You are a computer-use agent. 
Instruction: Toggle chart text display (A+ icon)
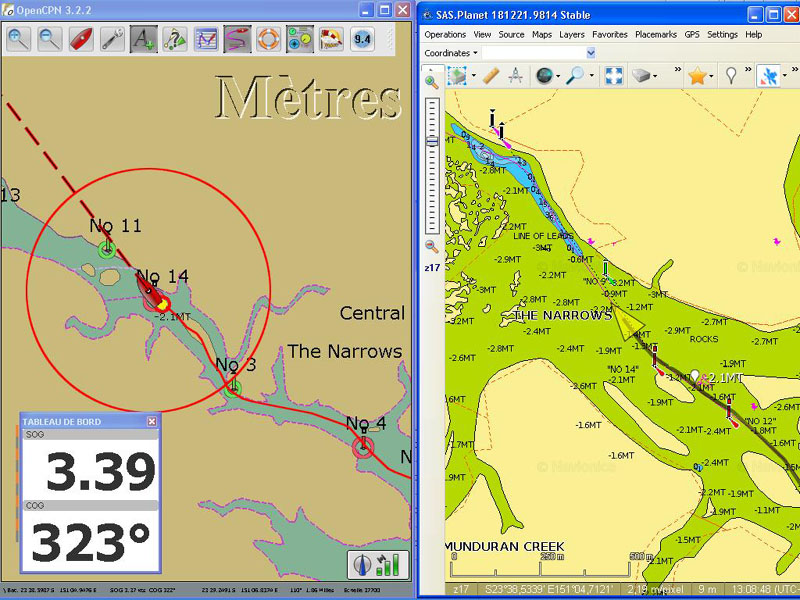tap(143, 39)
